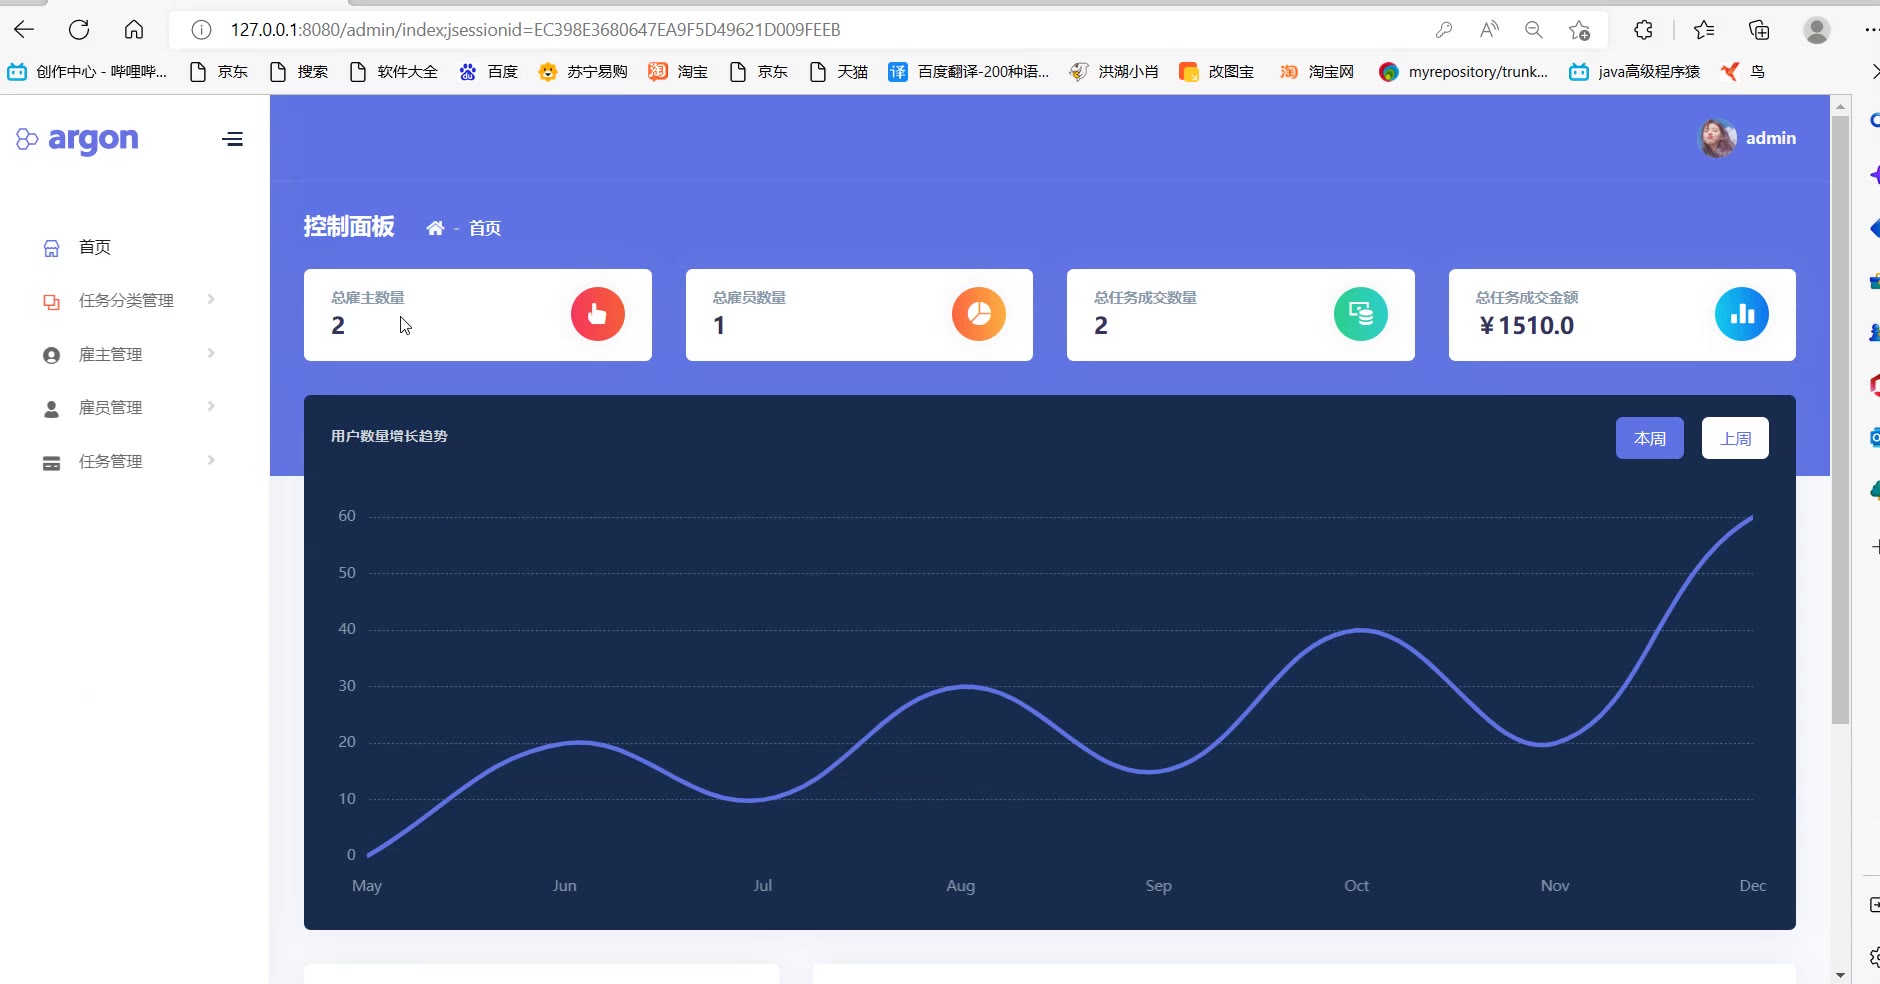Image resolution: width=1880 pixels, height=984 pixels.
Task: Click the 用户数量增长趋势 chart title
Action: (x=389, y=436)
